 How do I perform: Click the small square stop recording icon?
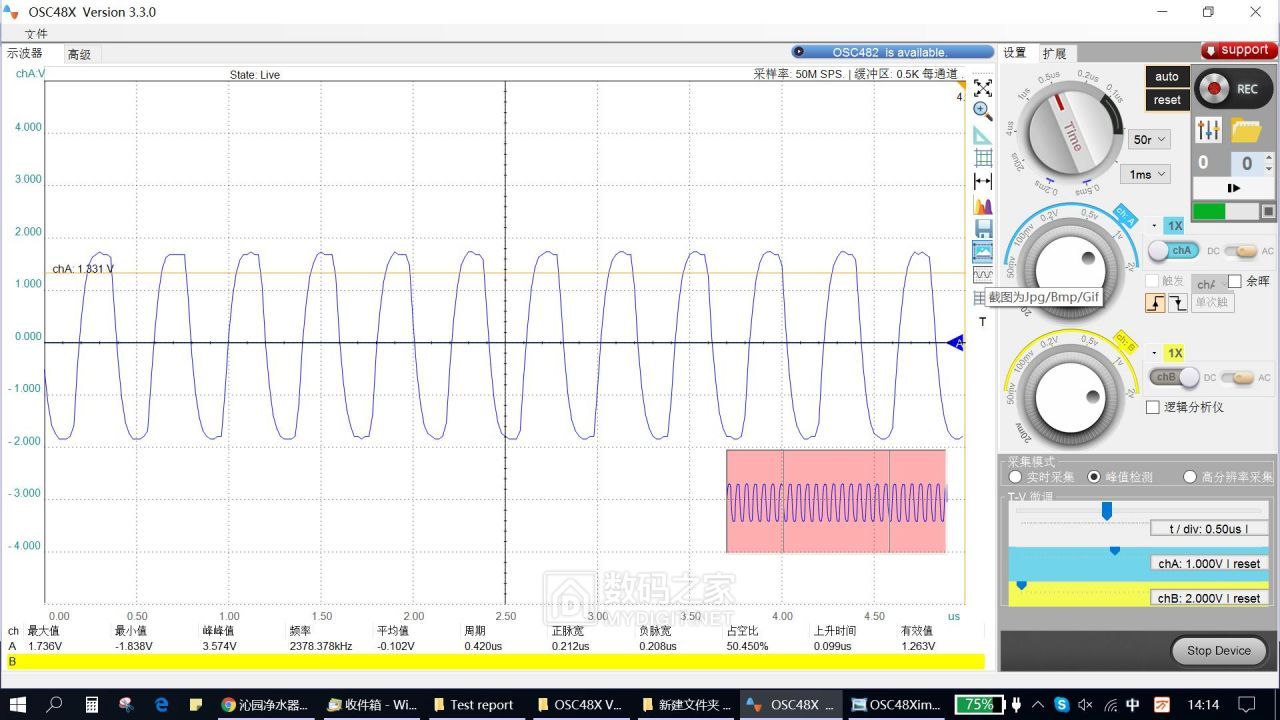coord(1268,211)
